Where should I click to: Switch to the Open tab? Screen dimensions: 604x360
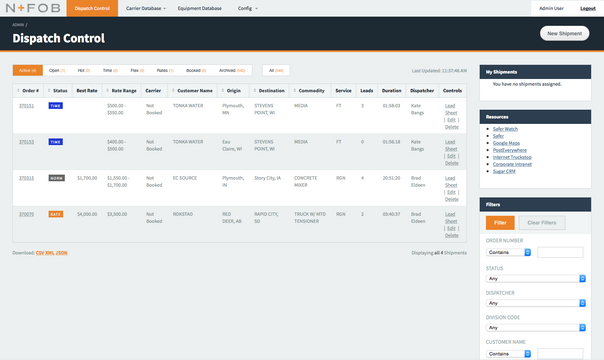57,70
